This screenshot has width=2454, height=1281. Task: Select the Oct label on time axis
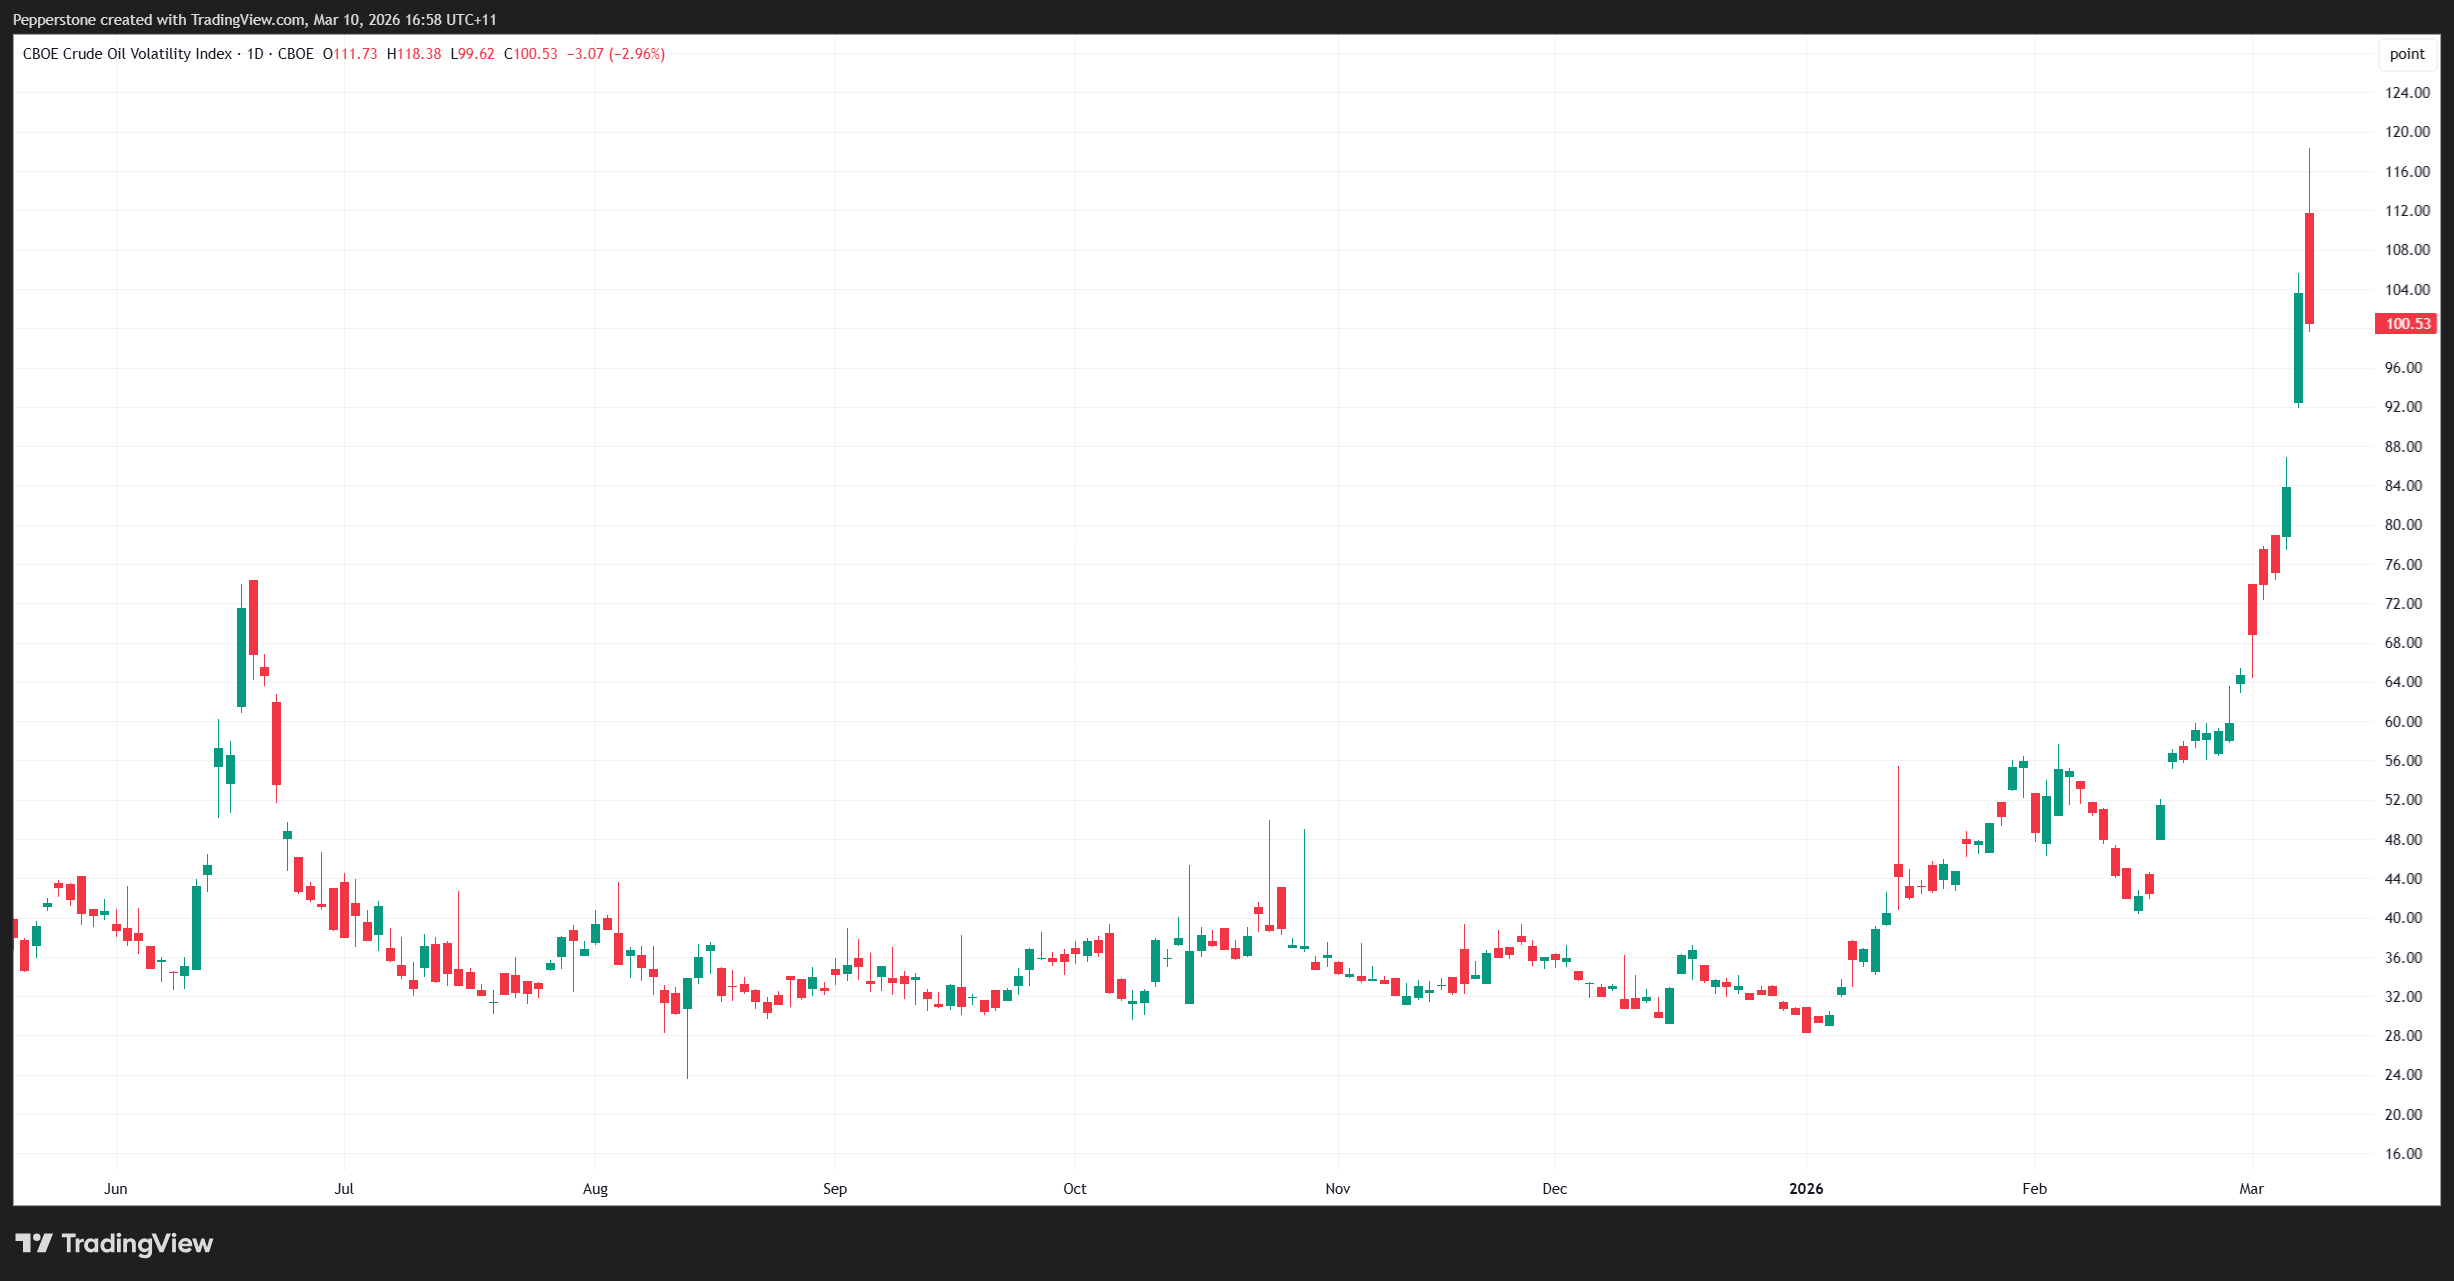(x=1074, y=1188)
